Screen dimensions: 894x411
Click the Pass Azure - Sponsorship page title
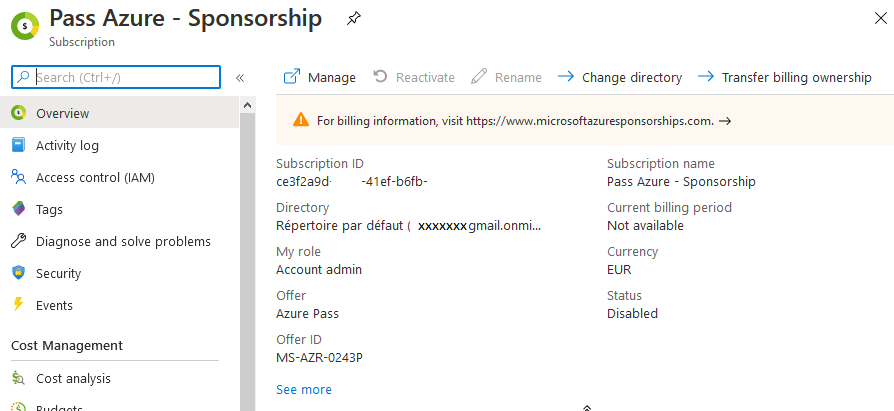[x=186, y=18]
